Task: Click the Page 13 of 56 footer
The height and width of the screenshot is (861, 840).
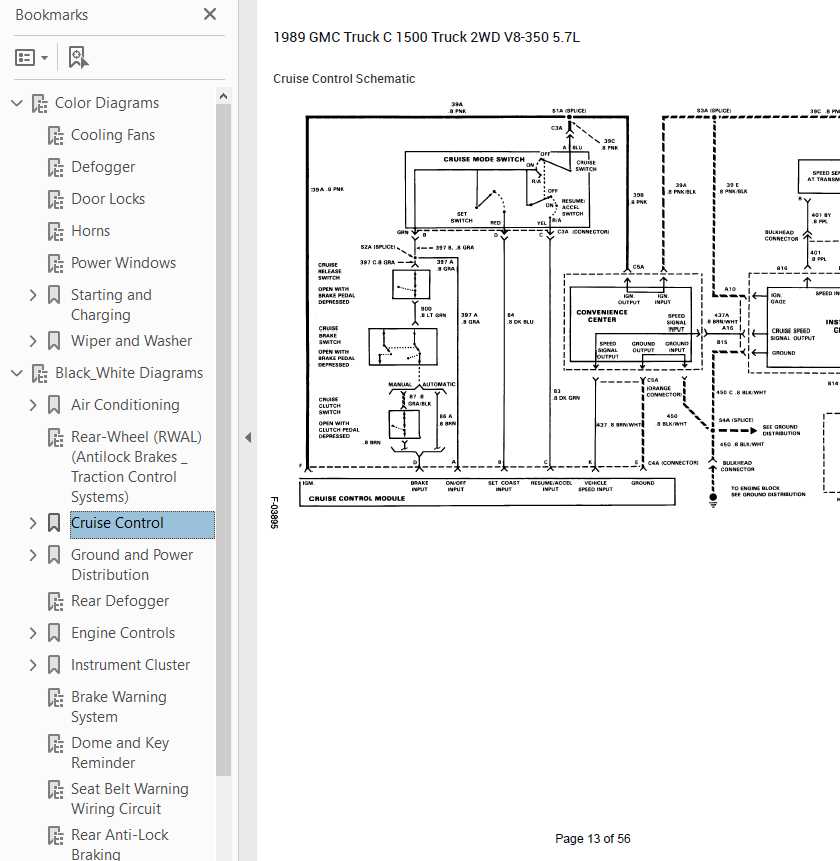Action: tap(592, 838)
